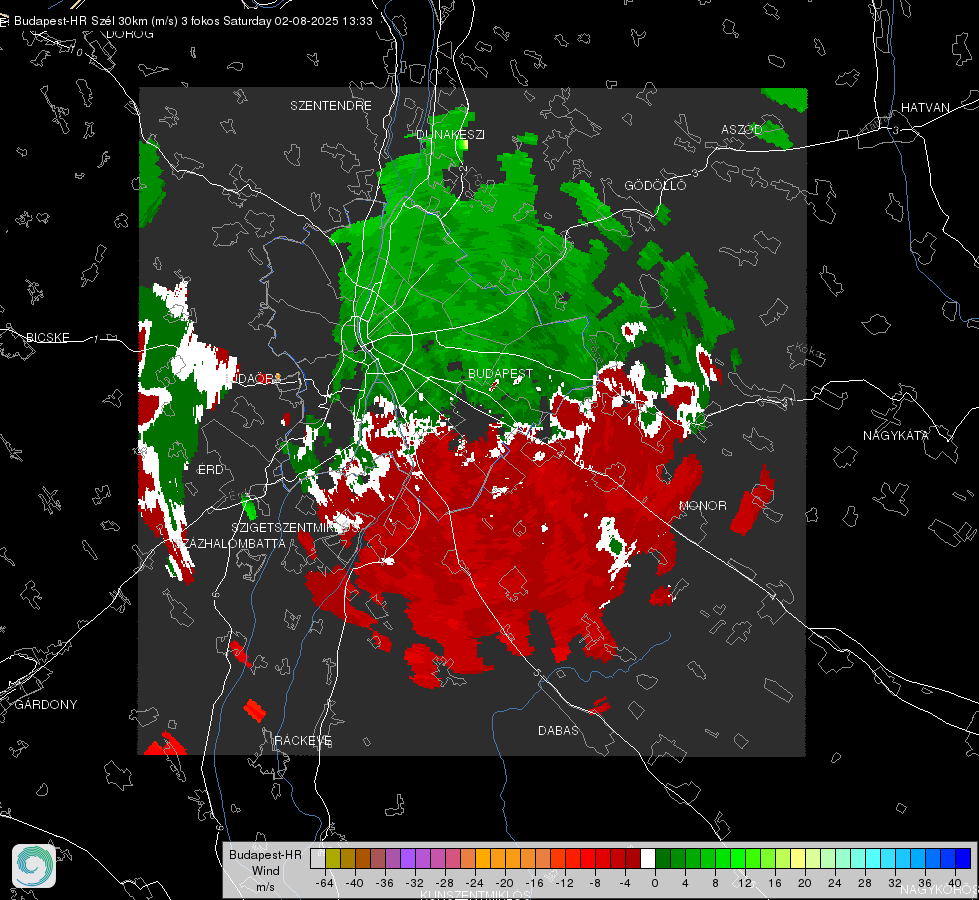Click the timestamp 'Saturday 02-08-2025 13:33'
Image resolution: width=979 pixels, height=900 pixels.
click(298, 21)
